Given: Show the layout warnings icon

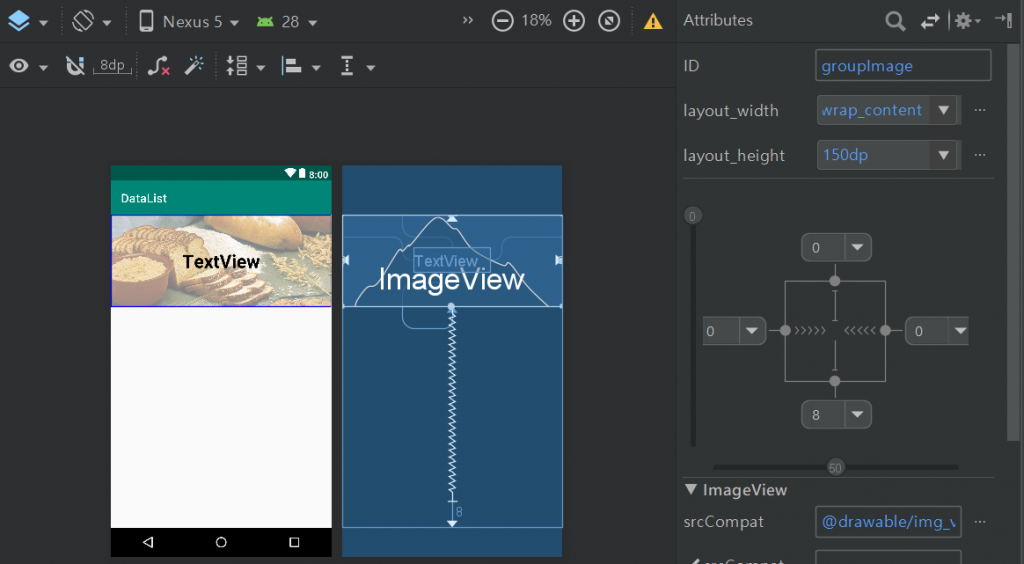Looking at the screenshot, I should [x=652, y=22].
